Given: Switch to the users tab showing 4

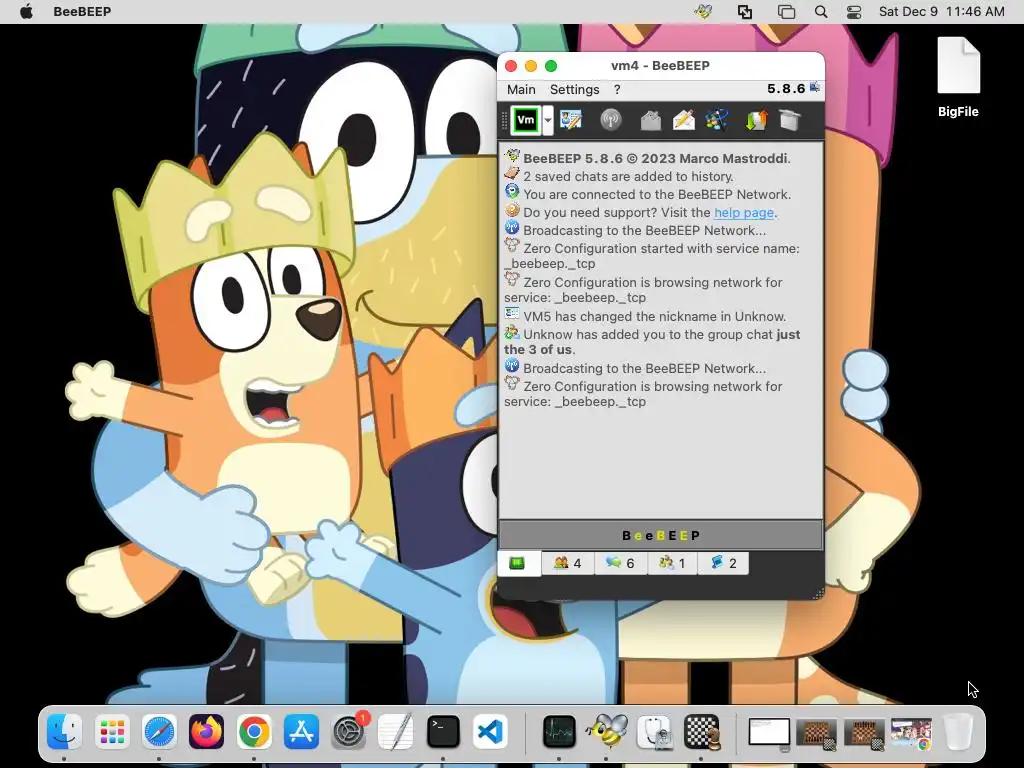Looking at the screenshot, I should (x=568, y=563).
